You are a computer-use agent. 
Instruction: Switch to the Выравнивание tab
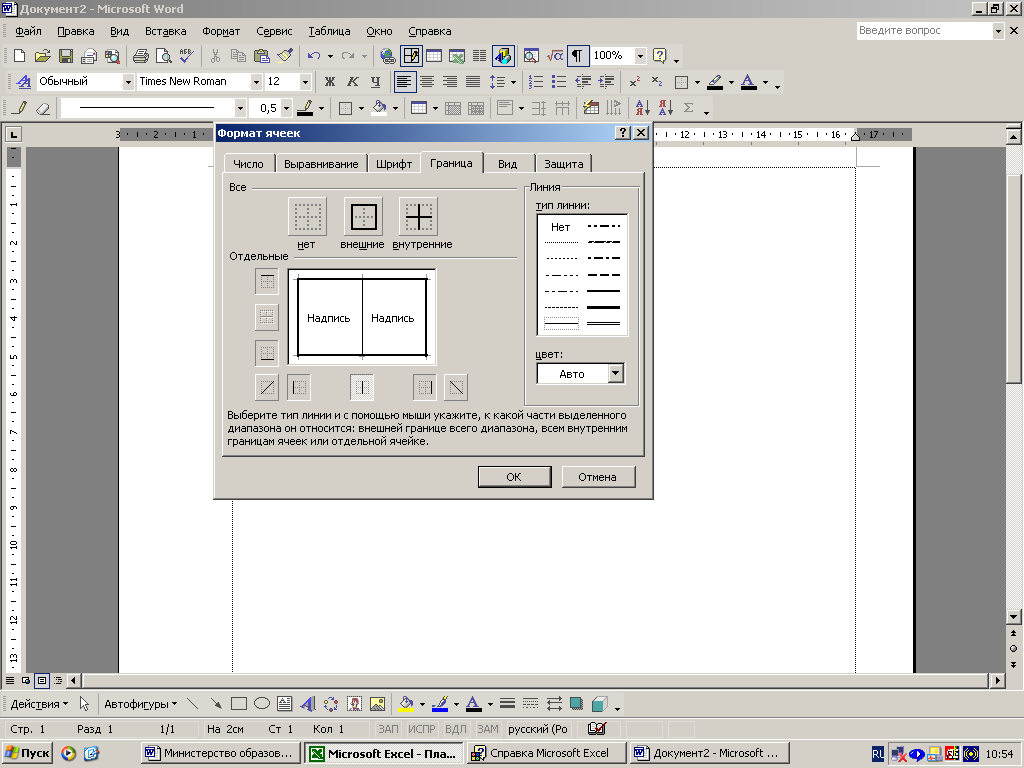tap(321, 164)
